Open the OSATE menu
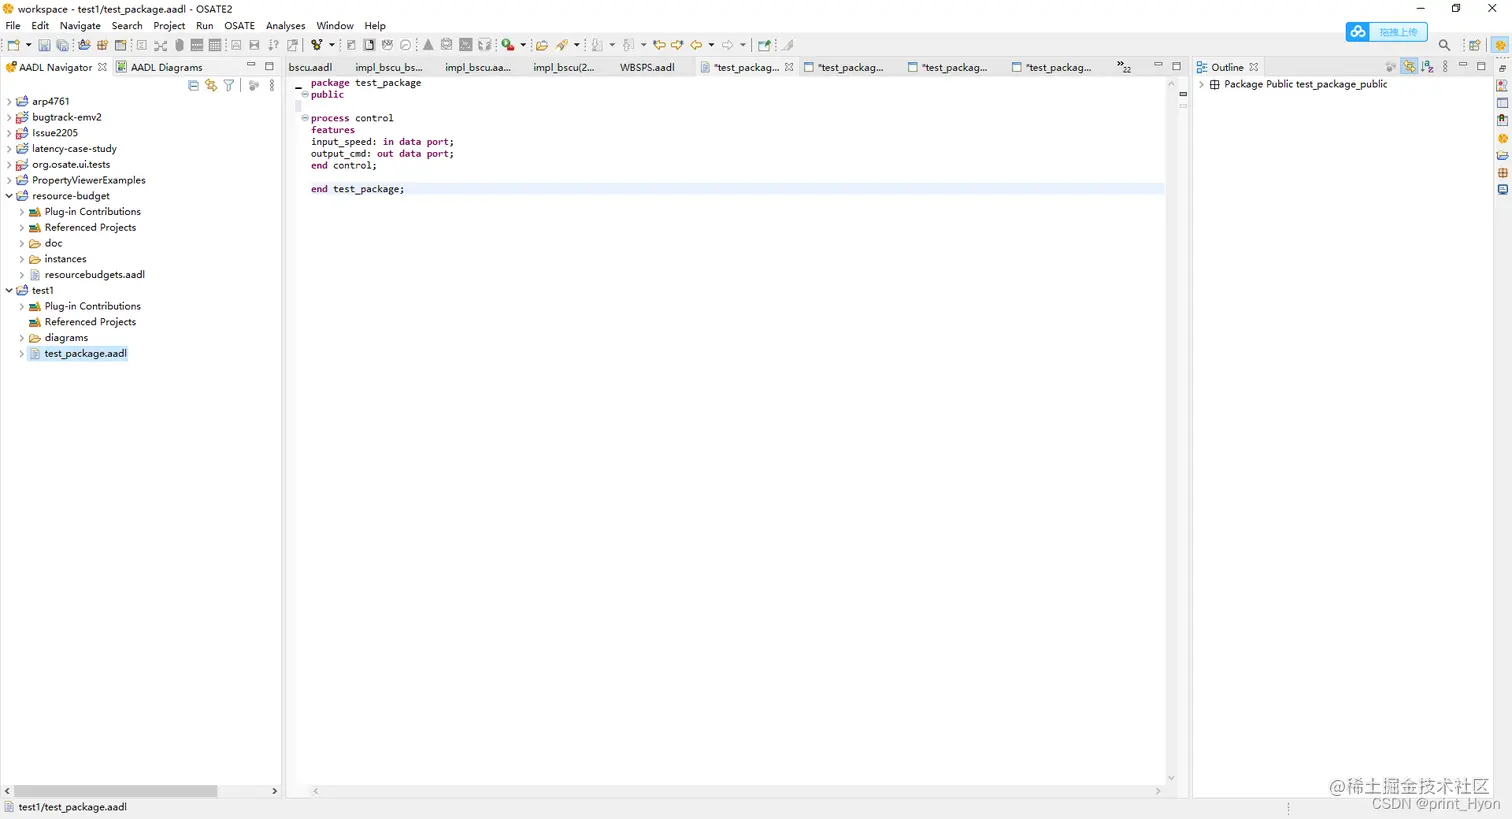Viewport: 1512px width, 819px height. (x=239, y=26)
